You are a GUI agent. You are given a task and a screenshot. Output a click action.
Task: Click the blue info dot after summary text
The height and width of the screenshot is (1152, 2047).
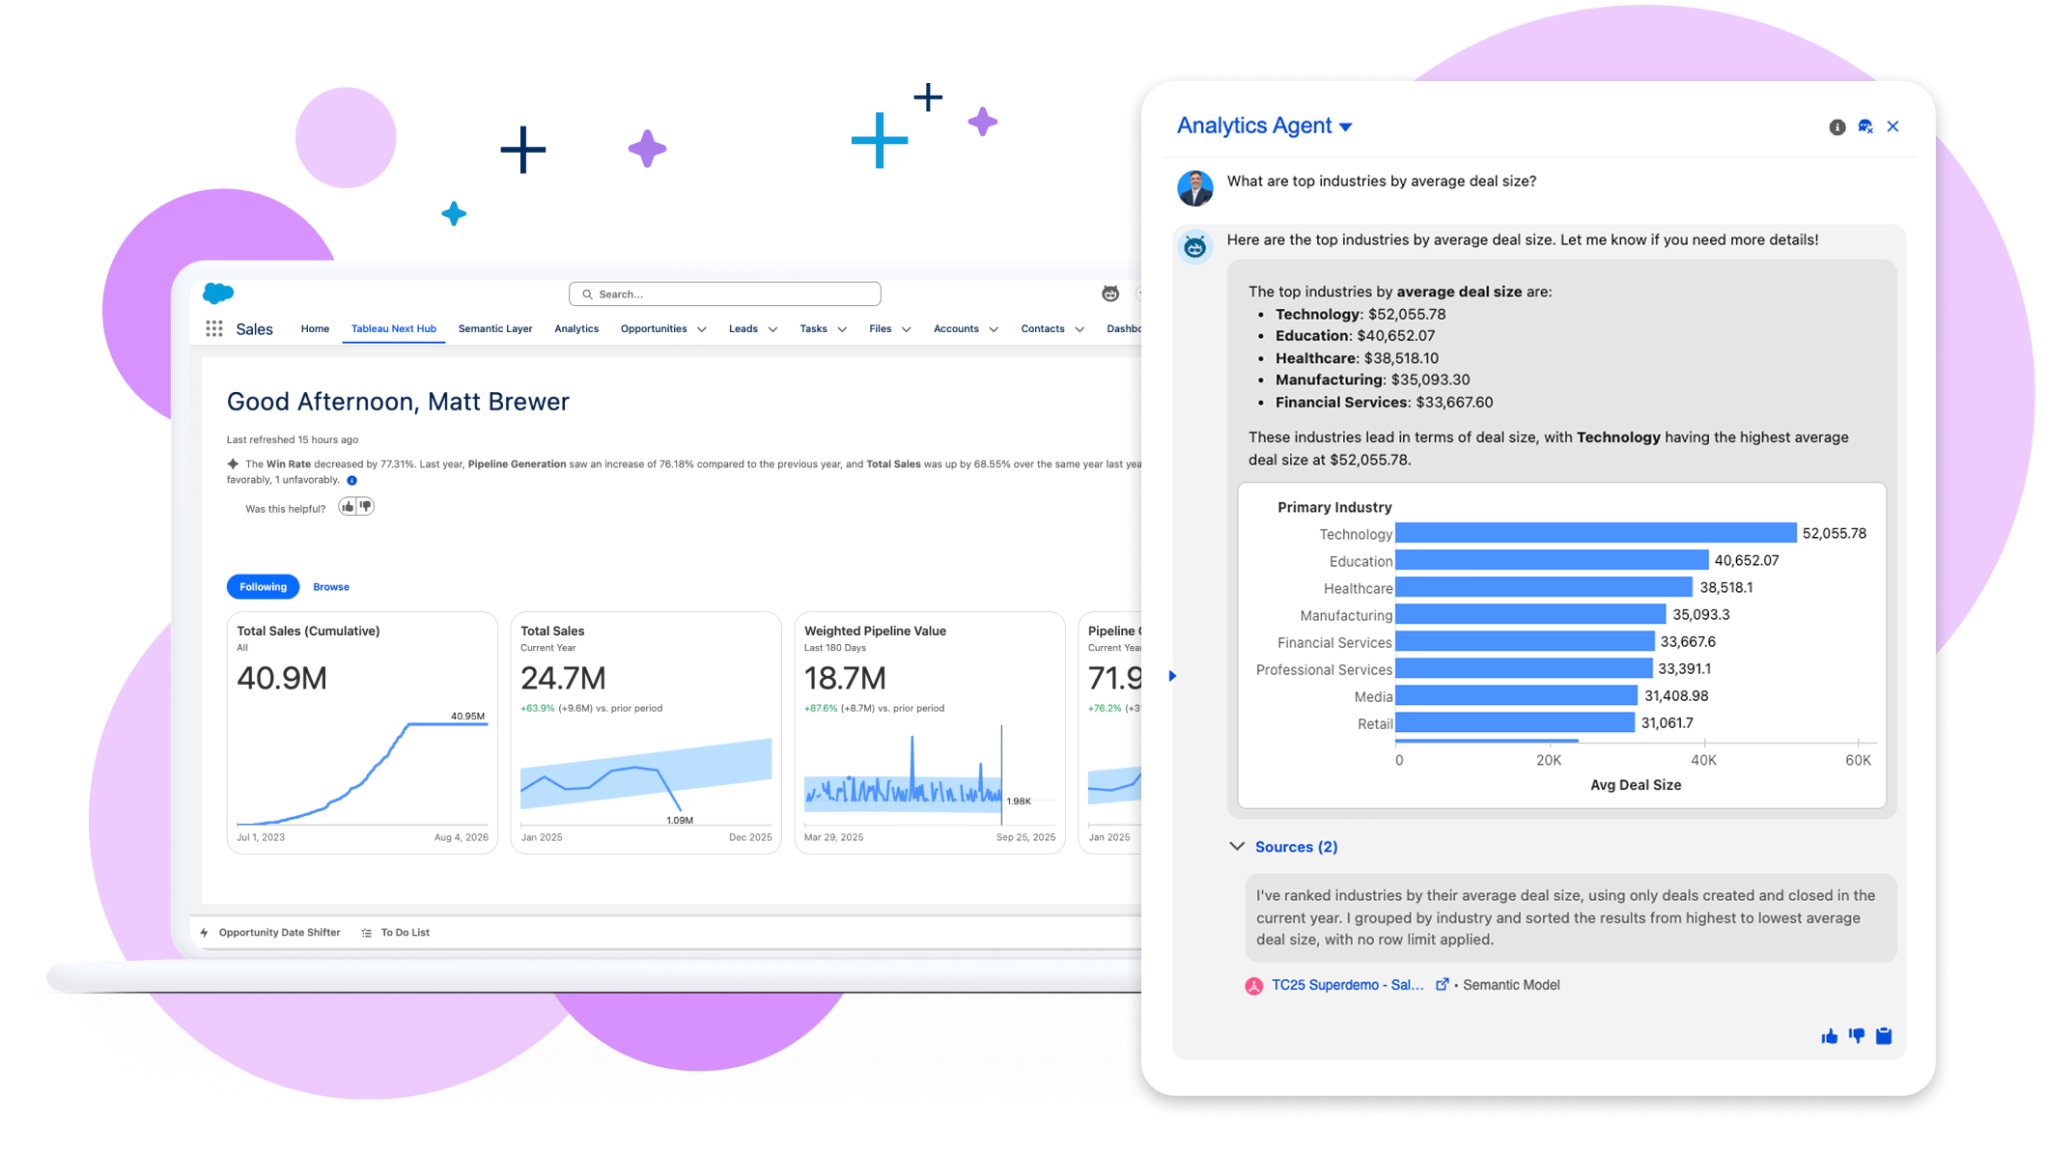(x=352, y=481)
